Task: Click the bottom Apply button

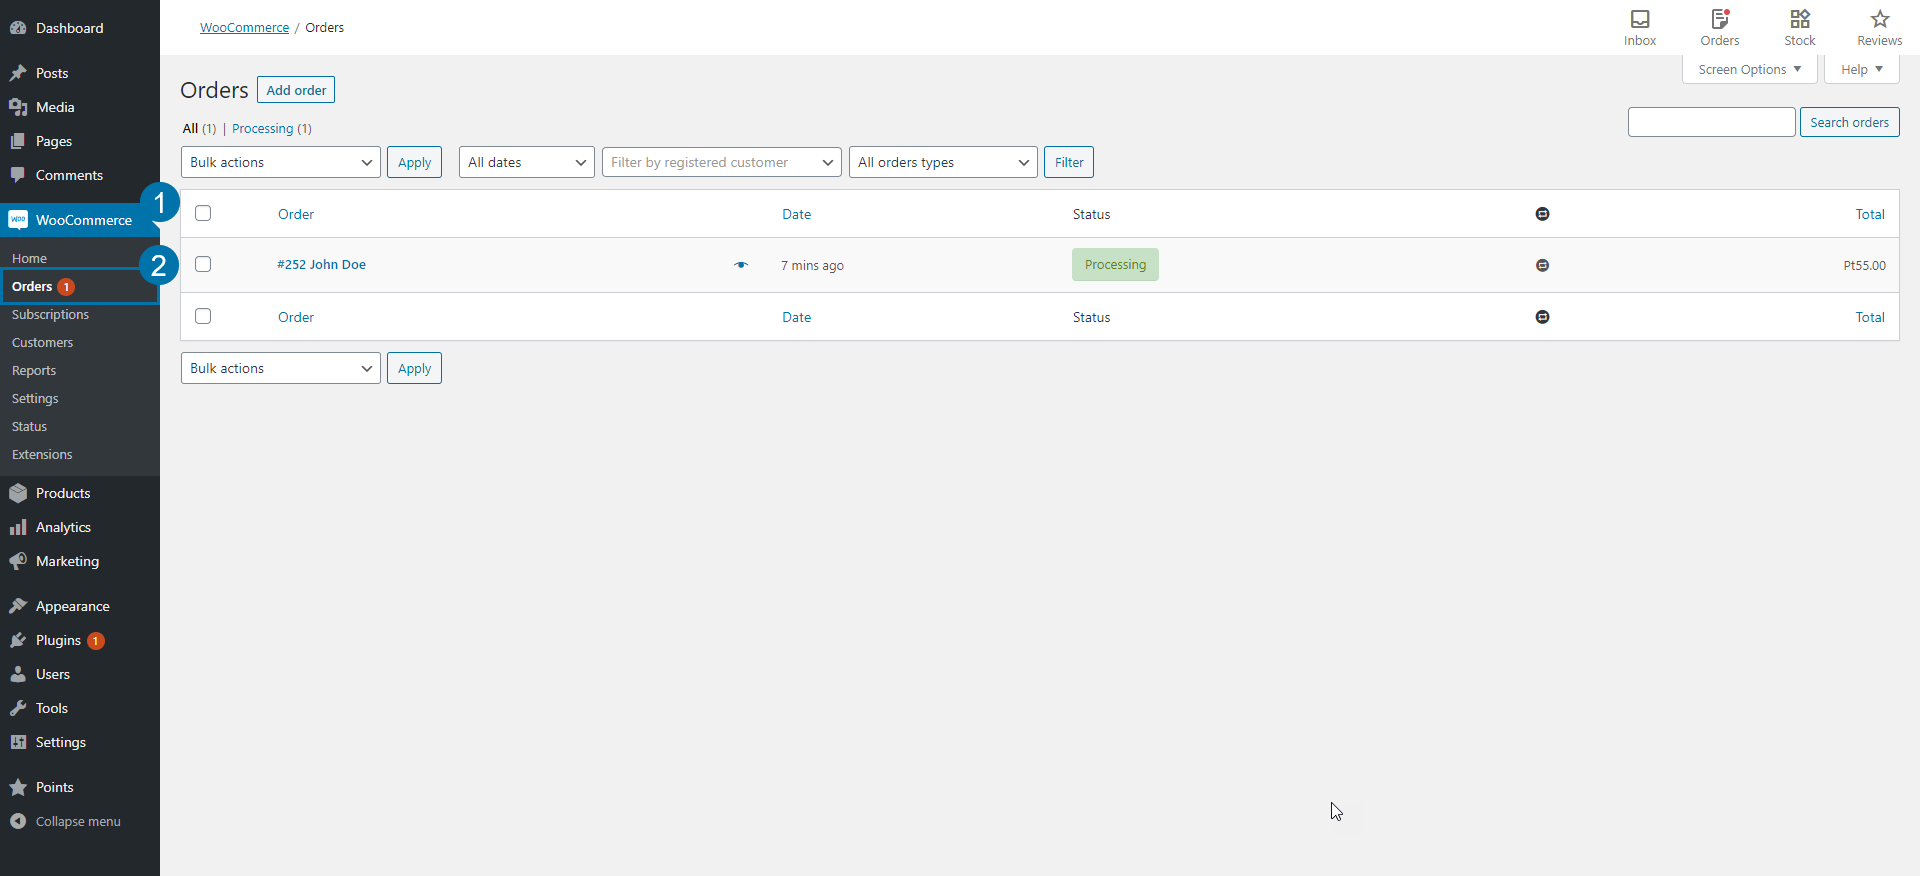Action: (414, 368)
